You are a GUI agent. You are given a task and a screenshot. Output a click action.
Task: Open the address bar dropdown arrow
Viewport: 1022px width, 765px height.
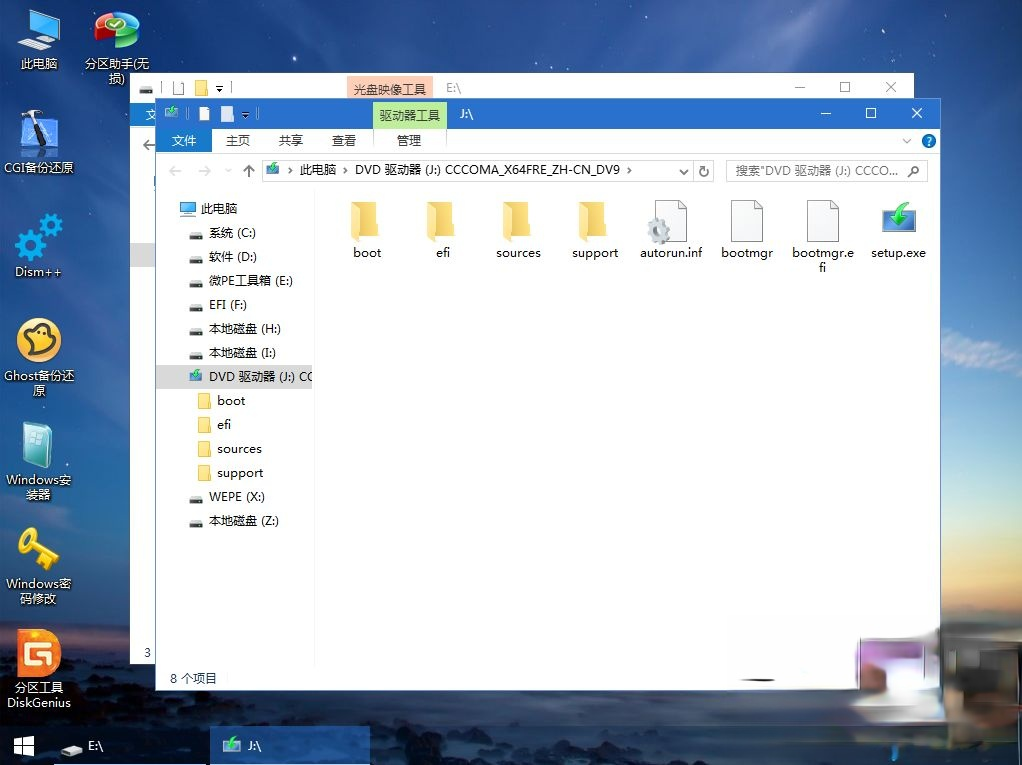click(x=685, y=170)
